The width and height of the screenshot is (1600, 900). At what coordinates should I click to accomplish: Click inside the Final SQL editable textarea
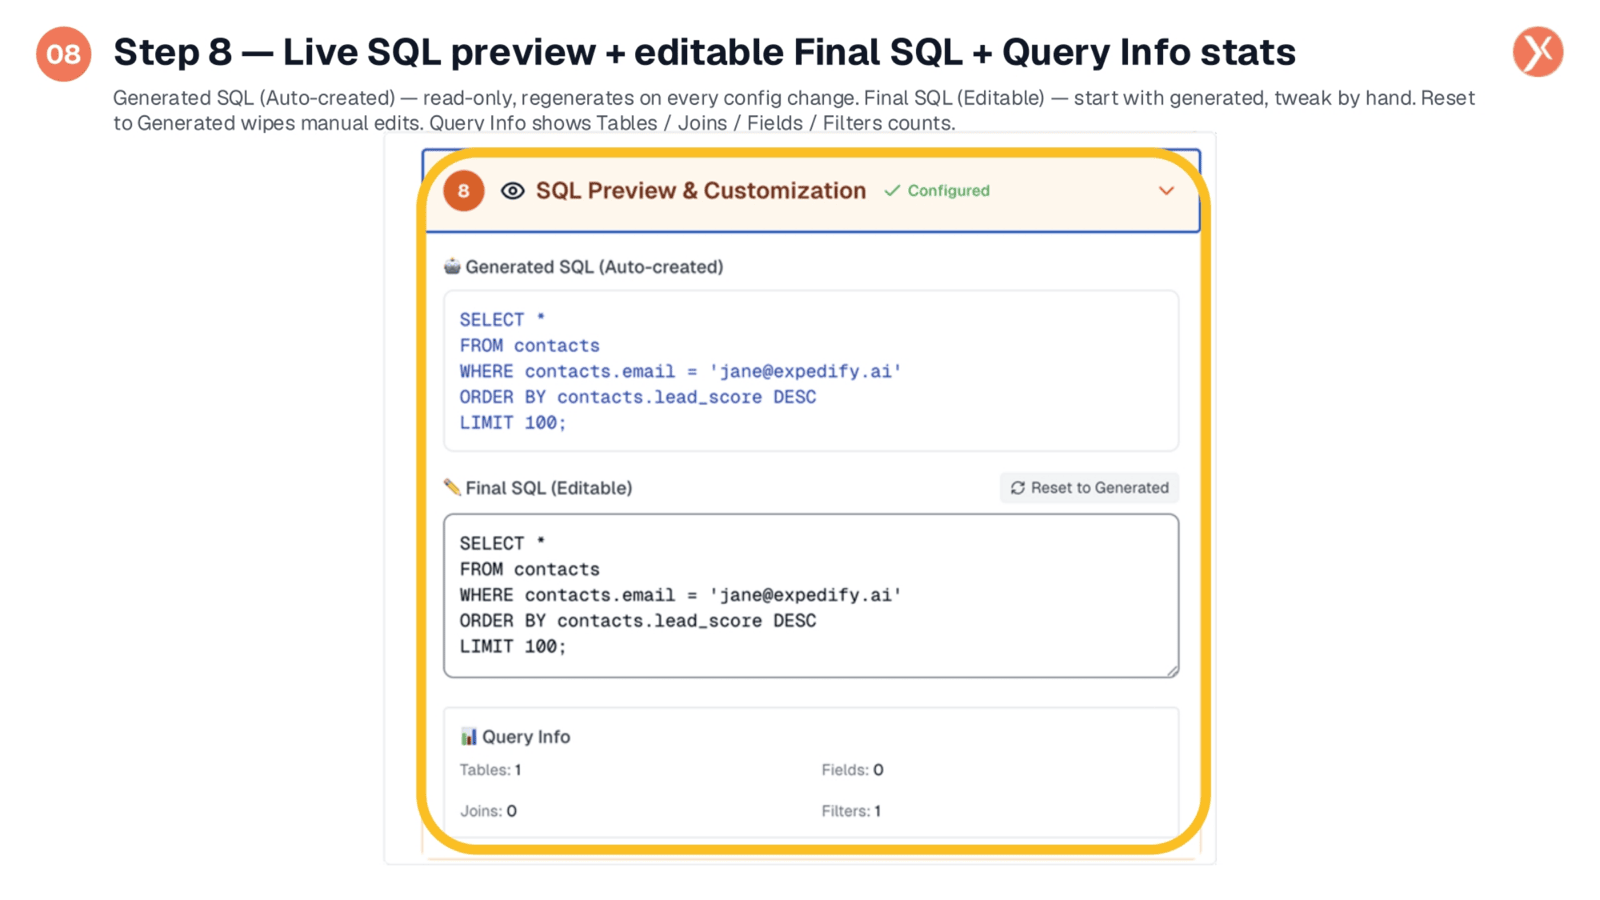click(x=811, y=596)
